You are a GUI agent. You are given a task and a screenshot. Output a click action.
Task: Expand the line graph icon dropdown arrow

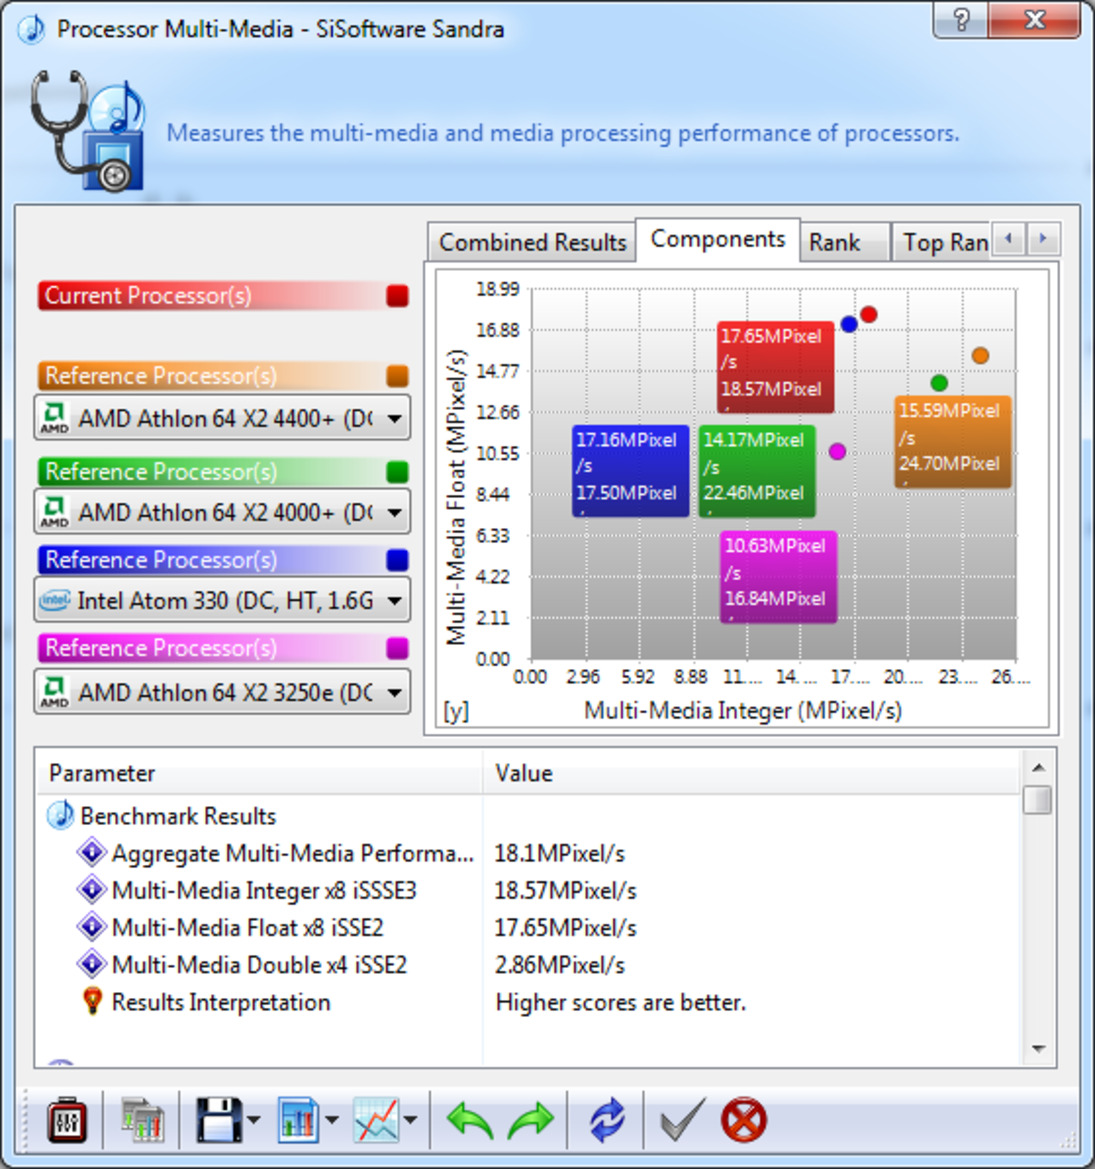pyautogui.click(x=410, y=1120)
